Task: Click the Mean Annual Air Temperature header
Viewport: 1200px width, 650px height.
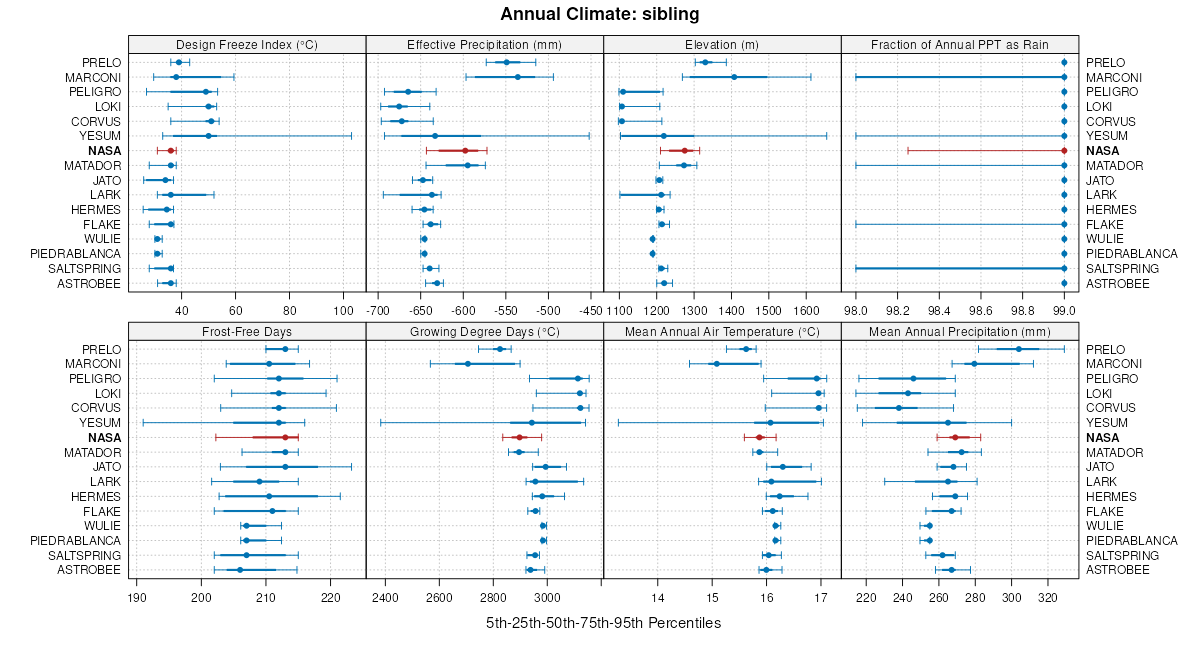Action: tap(722, 331)
